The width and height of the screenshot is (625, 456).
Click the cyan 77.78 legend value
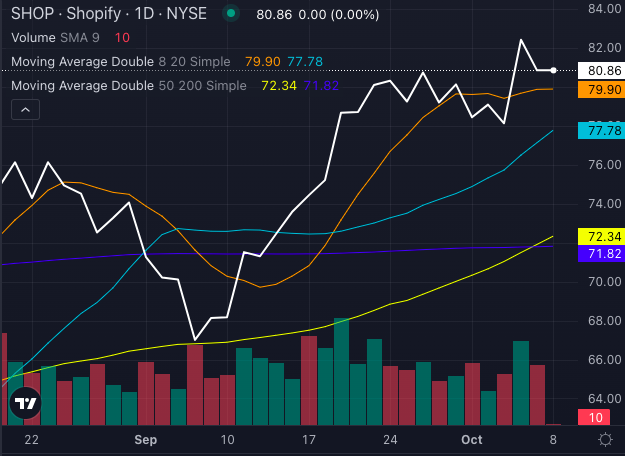(x=305, y=62)
